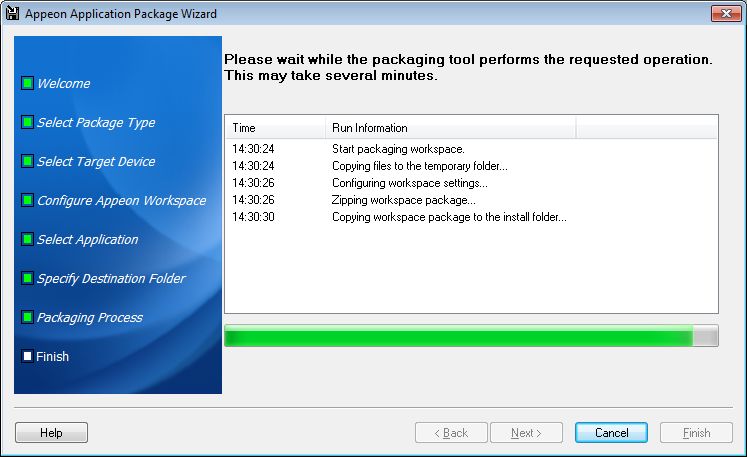The height and width of the screenshot is (457, 747).
Task: Click the 14:30:30 timestamp cell
Action: 253,217
